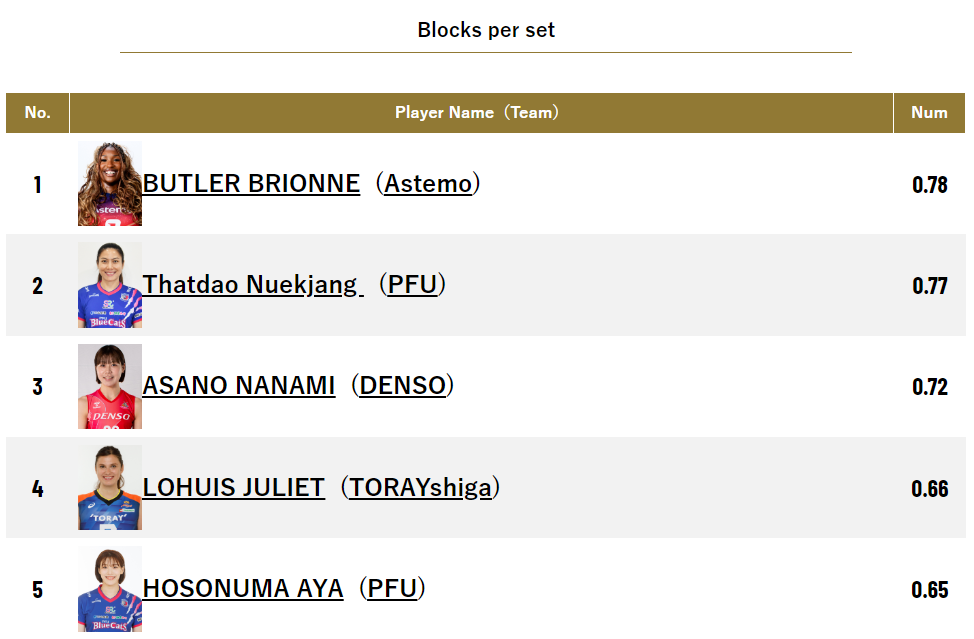974x639 pixels.
Task: Click Thatdao Nuekjang player name
Action: click(x=253, y=285)
